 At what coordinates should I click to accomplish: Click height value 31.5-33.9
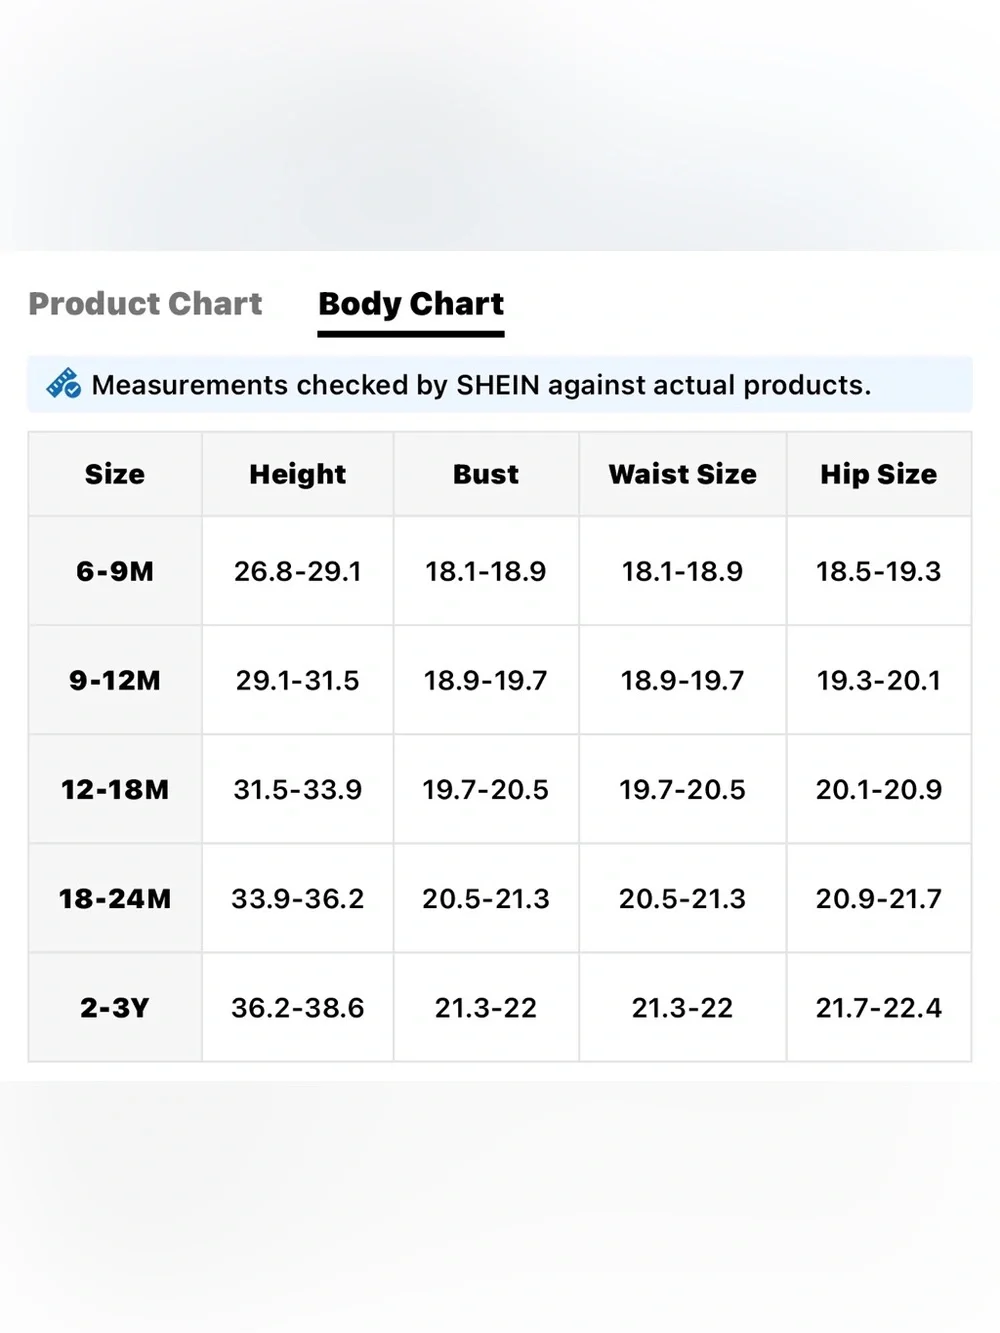point(298,789)
